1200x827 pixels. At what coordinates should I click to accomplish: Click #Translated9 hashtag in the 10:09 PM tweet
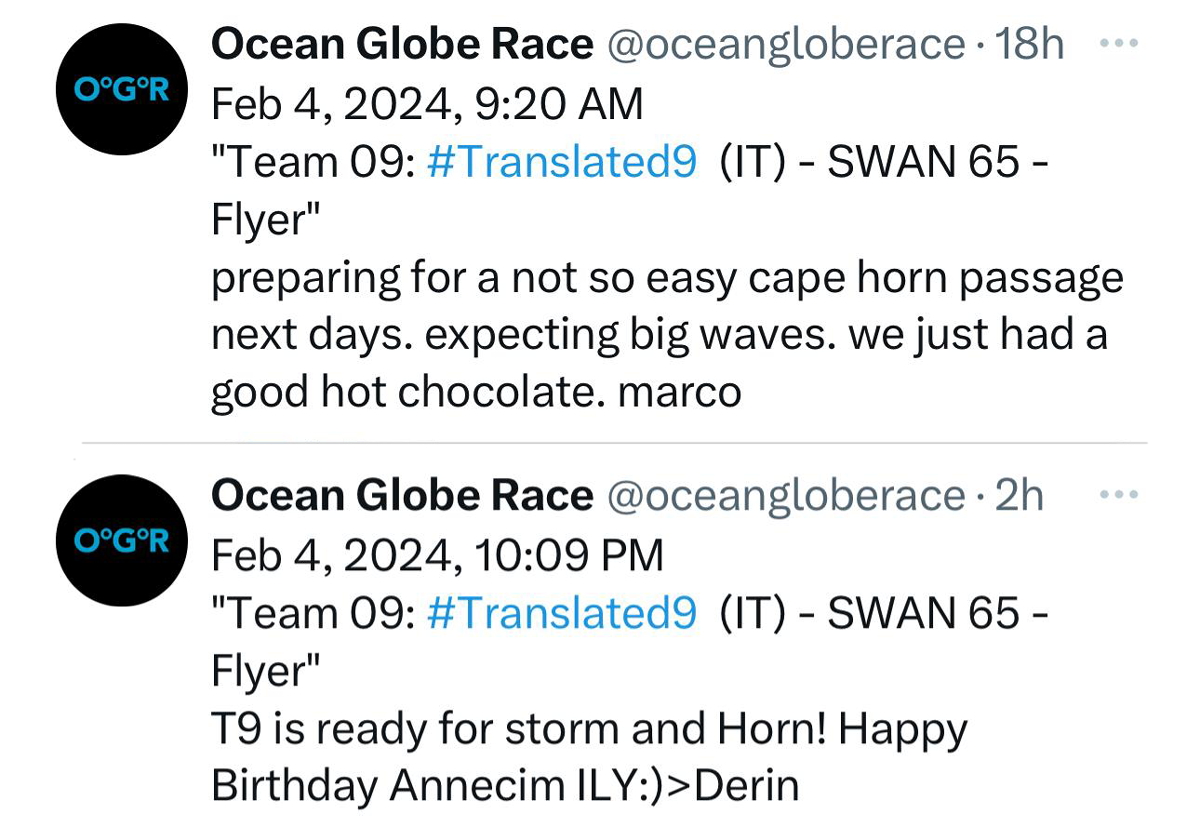(561, 613)
